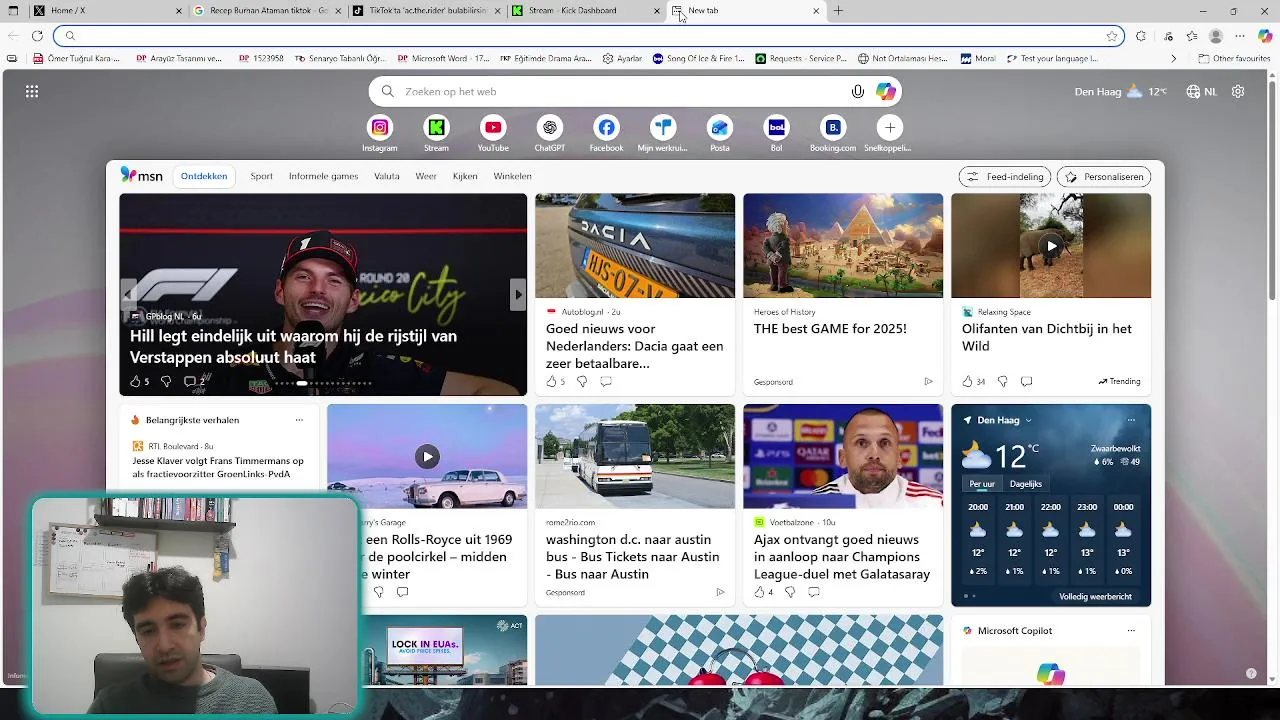Show more bookmarks with chevron
The image size is (1280, 720).
point(1173,59)
